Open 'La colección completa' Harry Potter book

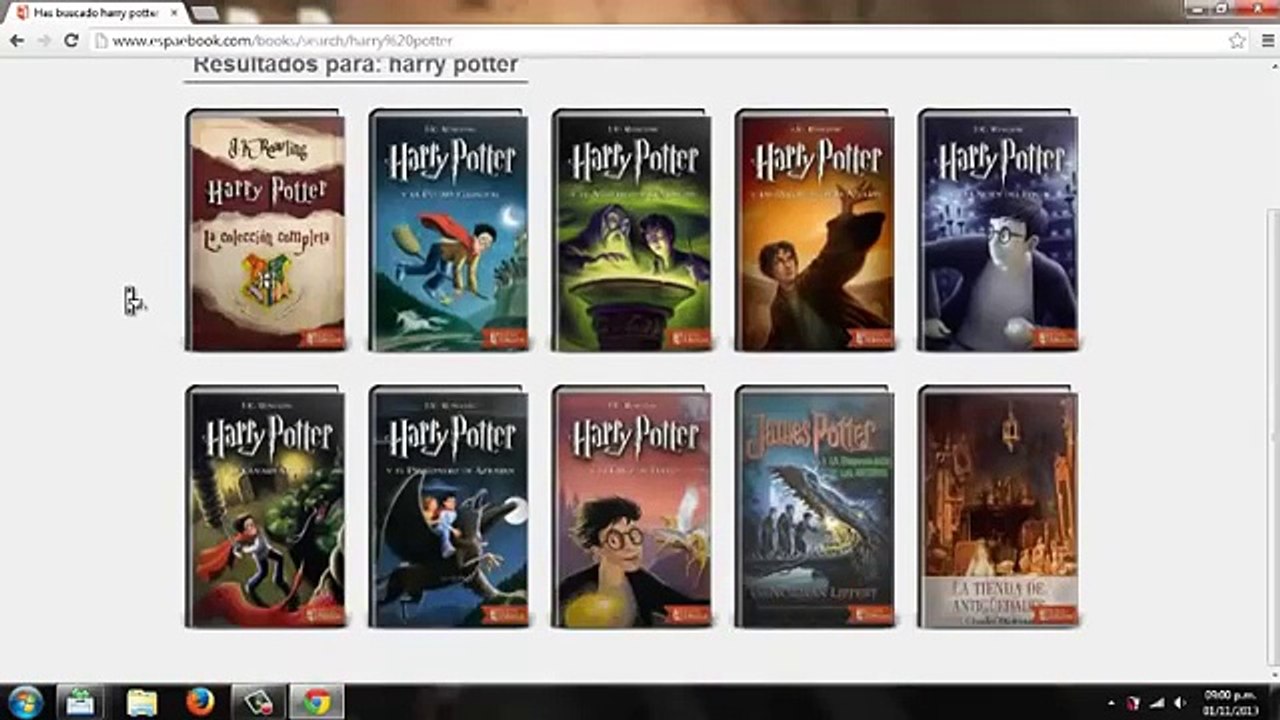pyautogui.click(x=265, y=230)
